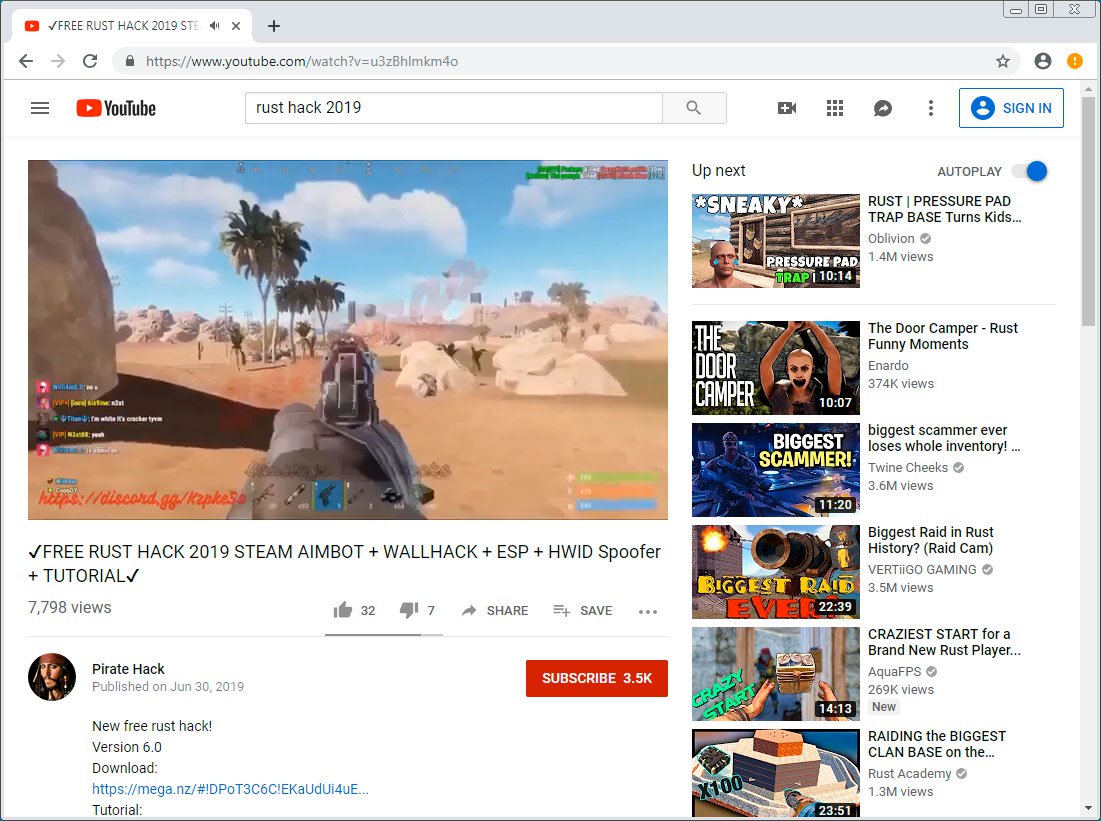
Task: Bookmark this page with star icon
Action: (x=1003, y=61)
